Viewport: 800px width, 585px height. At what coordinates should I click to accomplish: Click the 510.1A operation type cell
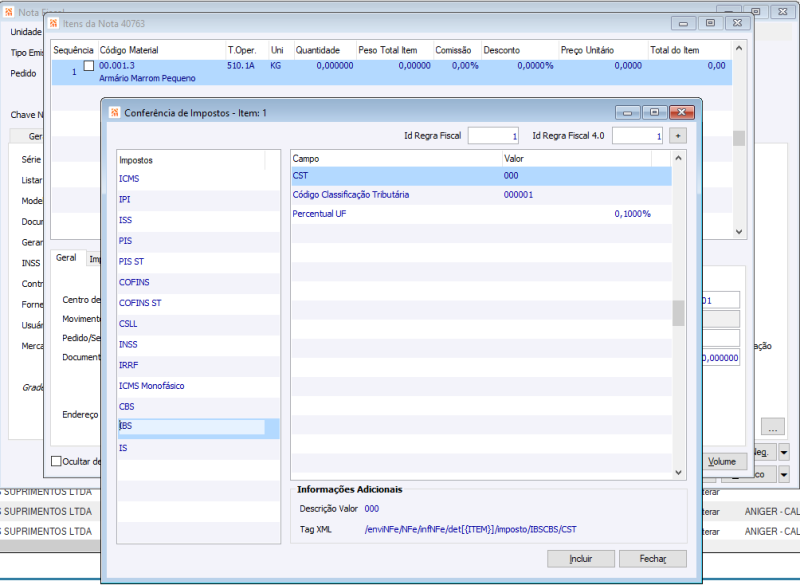click(241, 66)
